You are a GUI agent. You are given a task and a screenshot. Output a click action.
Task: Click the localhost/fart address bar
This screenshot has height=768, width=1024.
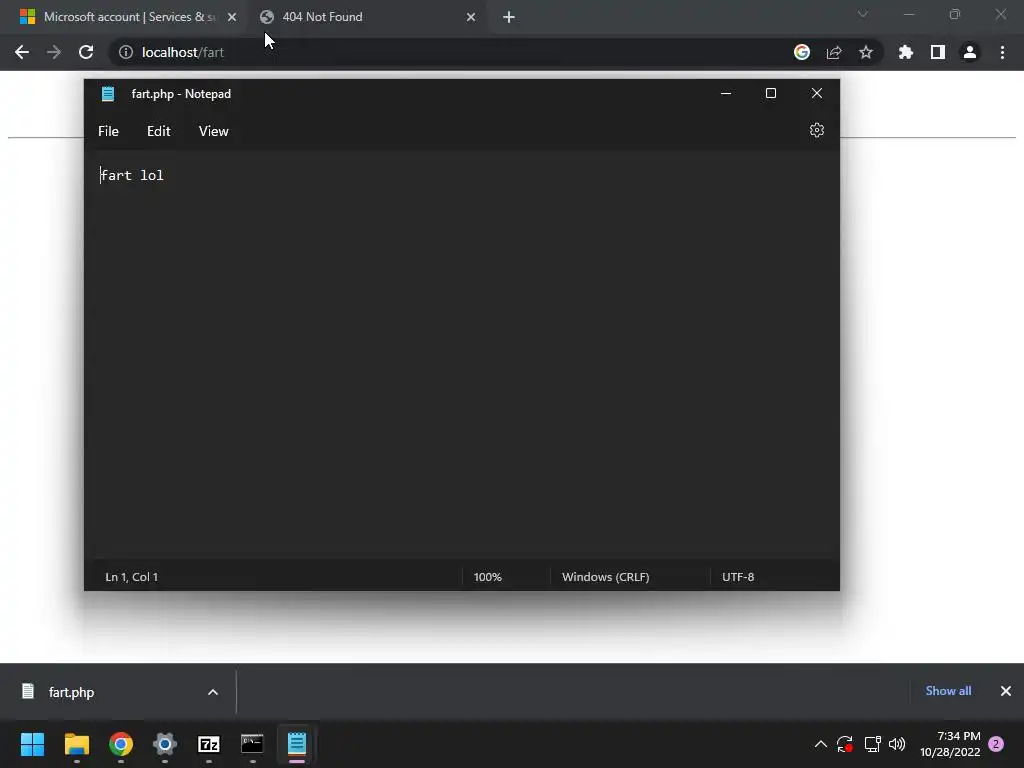click(451, 52)
